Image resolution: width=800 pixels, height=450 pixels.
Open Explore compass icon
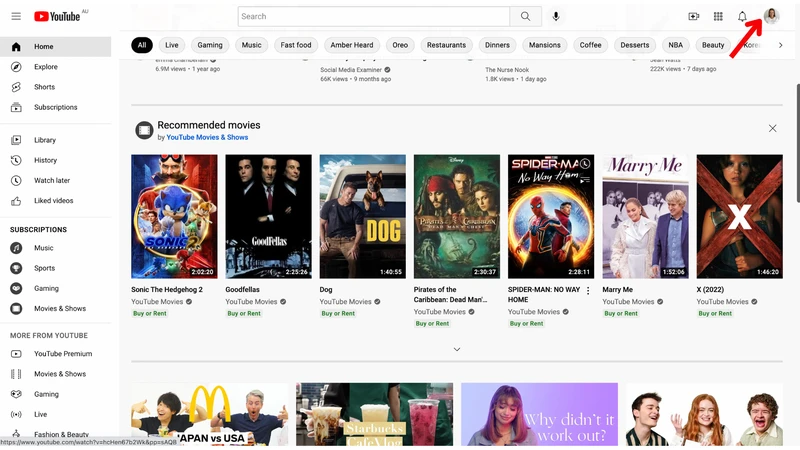[x=16, y=67]
